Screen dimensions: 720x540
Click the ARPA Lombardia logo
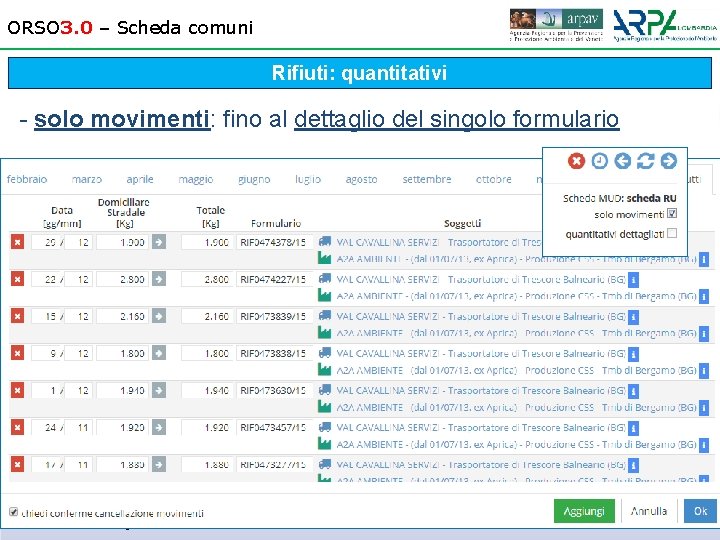(x=665, y=26)
